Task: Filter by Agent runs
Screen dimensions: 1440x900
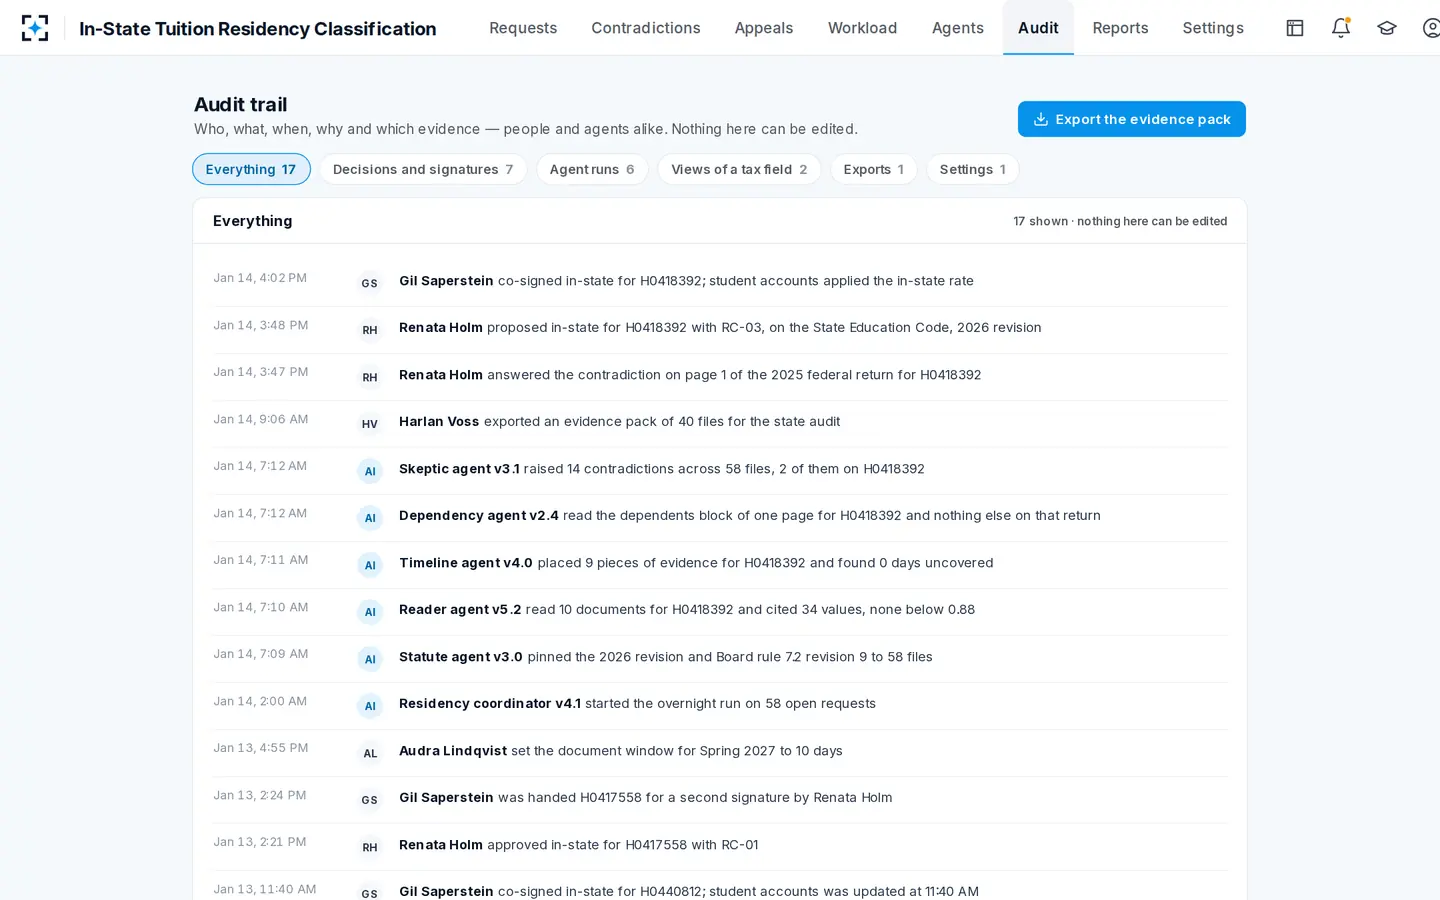Action: click(592, 169)
